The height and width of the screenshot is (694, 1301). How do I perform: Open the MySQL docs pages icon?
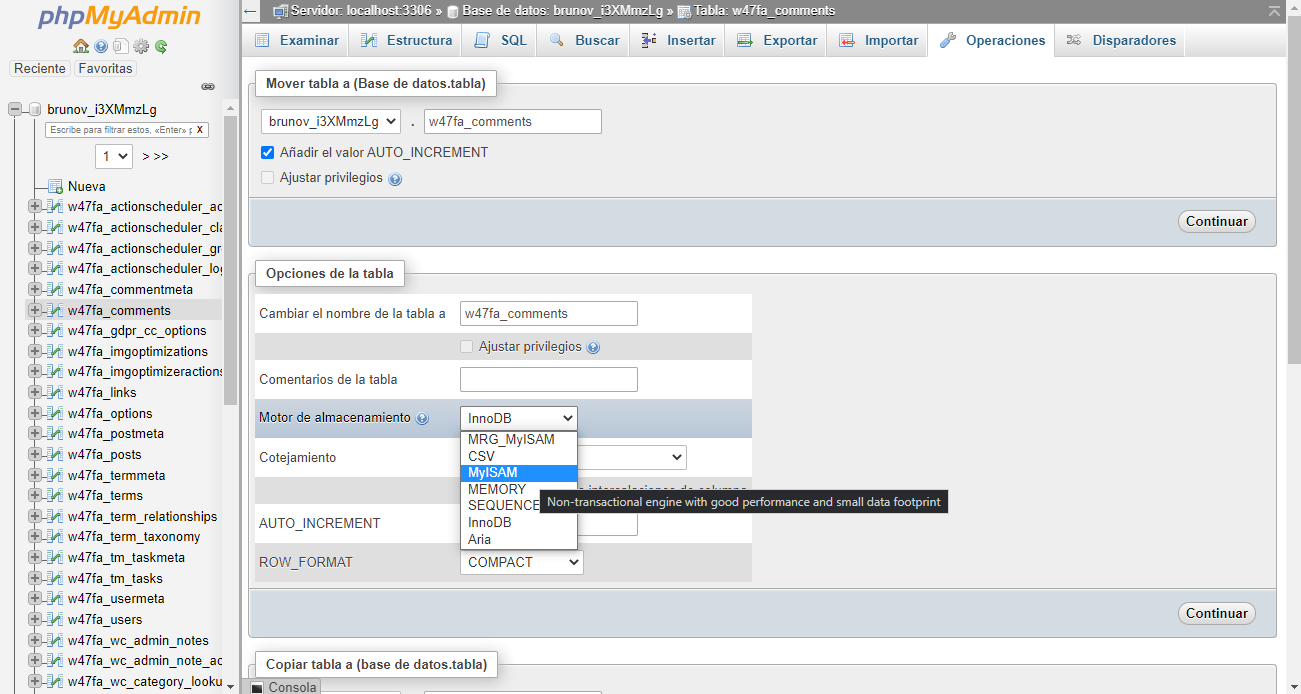coord(121,46)
